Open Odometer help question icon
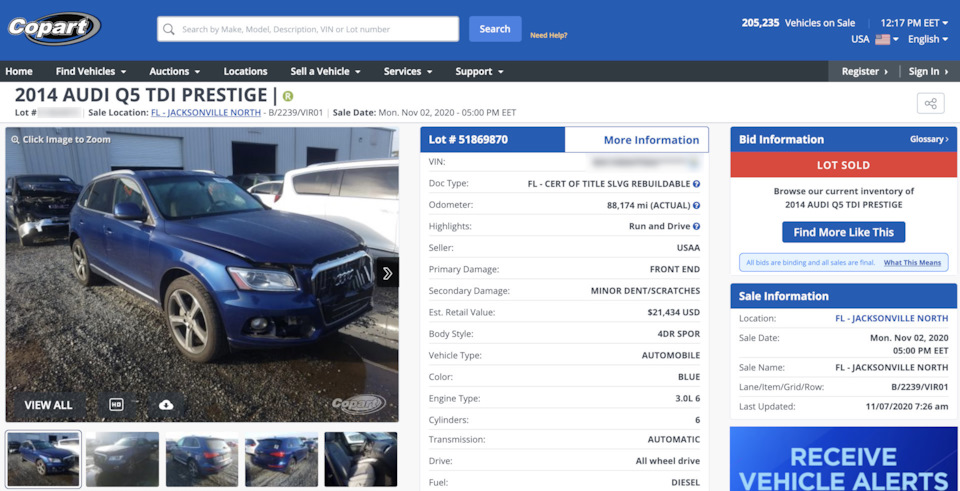Image resolution: width=960 pixels, height=491 pixels. pos(696,205)
